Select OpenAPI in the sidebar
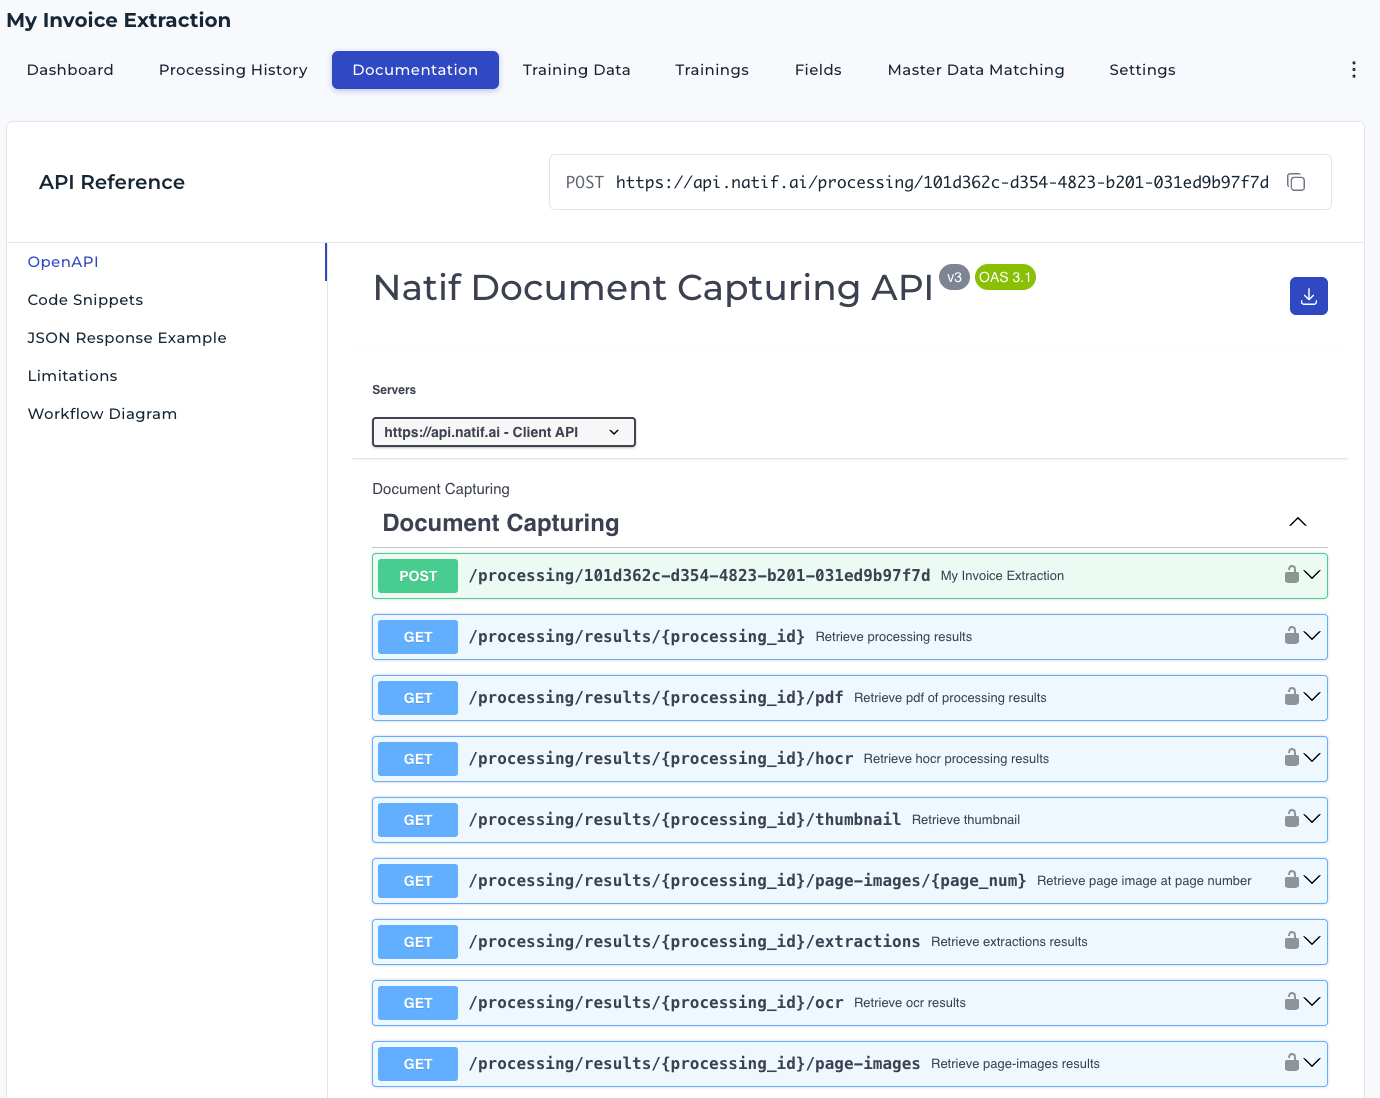 pos(63,262)
